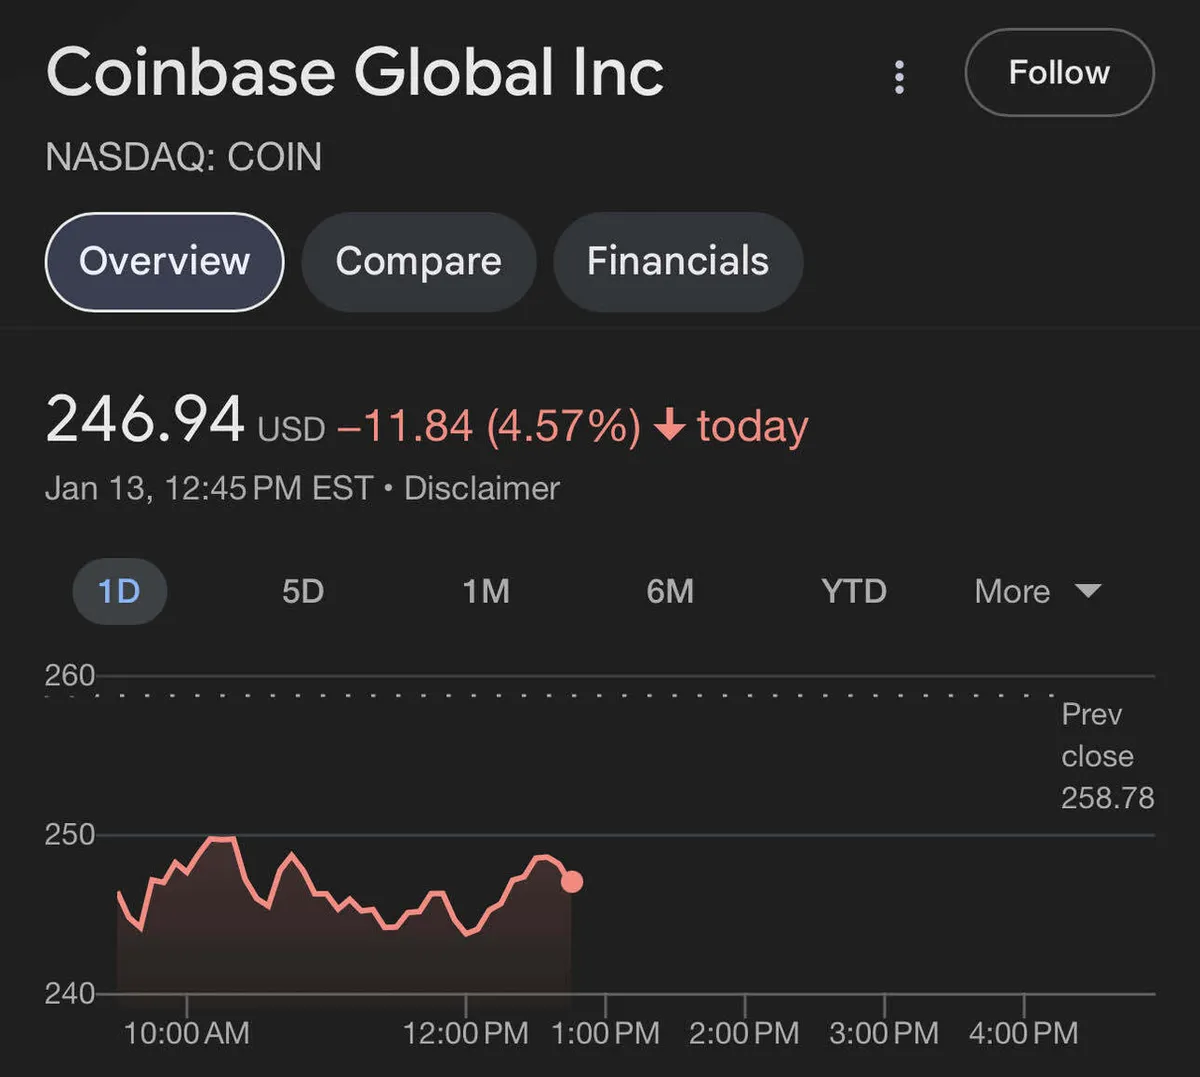Follow Coinbase Global Inc stock
The height and width of the screenshot is (1077, 1200).
pyautogui.click(x=1059, y=73)
